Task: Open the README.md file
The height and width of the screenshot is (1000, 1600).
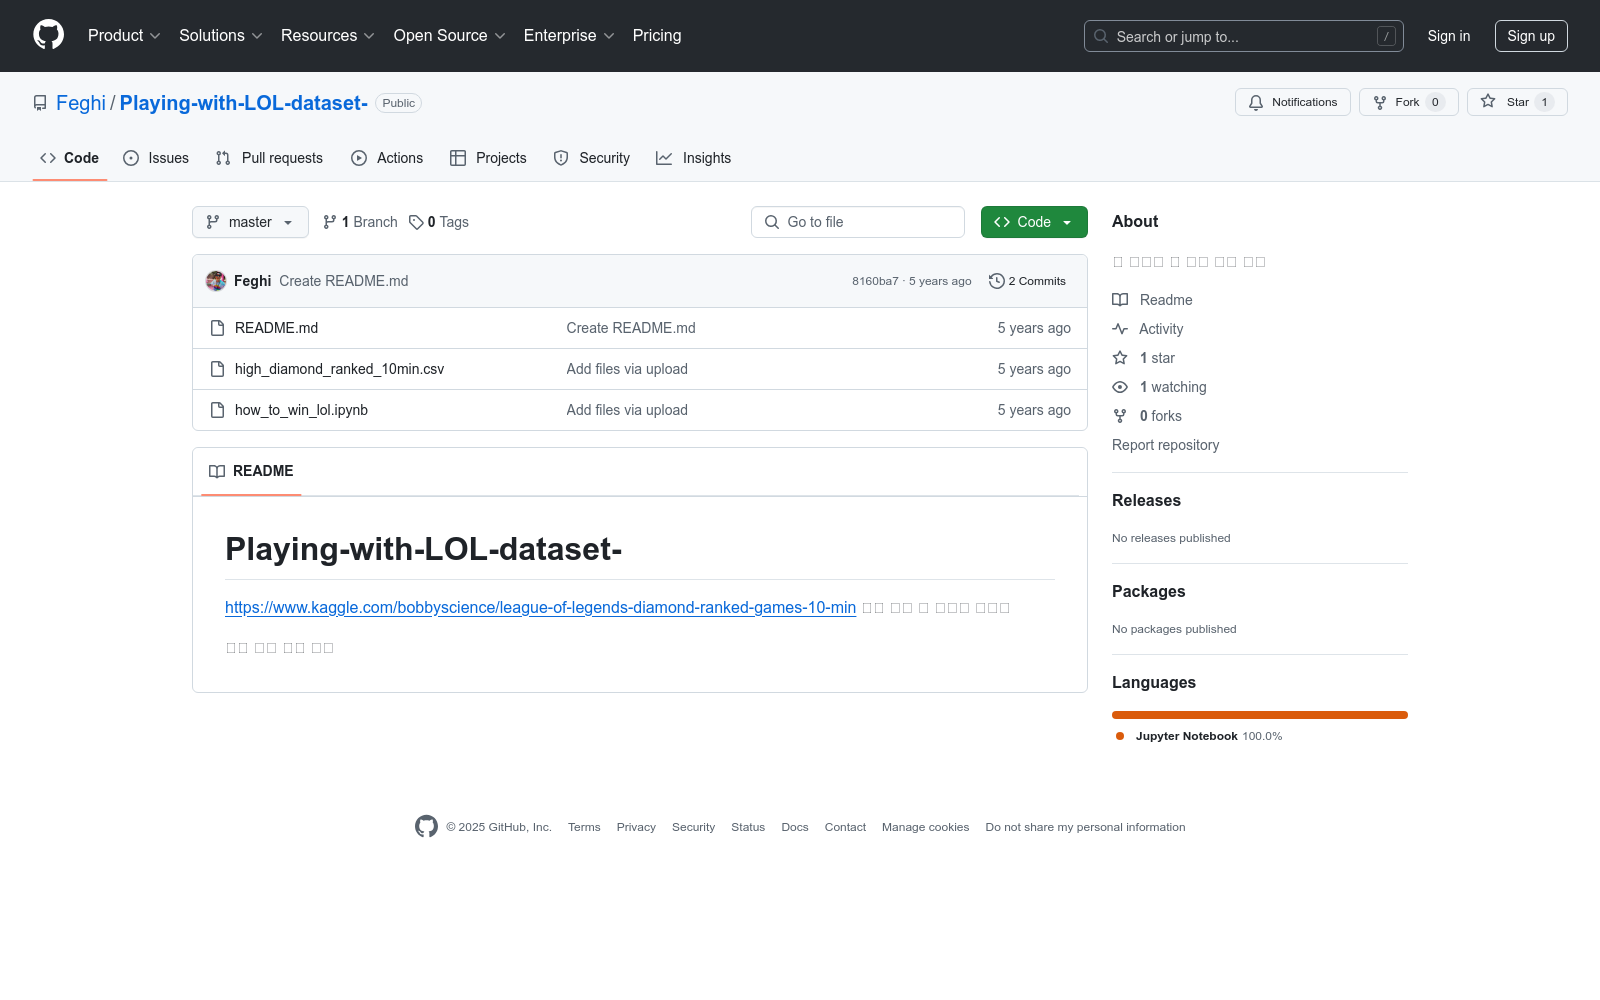Action: point(276,328)
